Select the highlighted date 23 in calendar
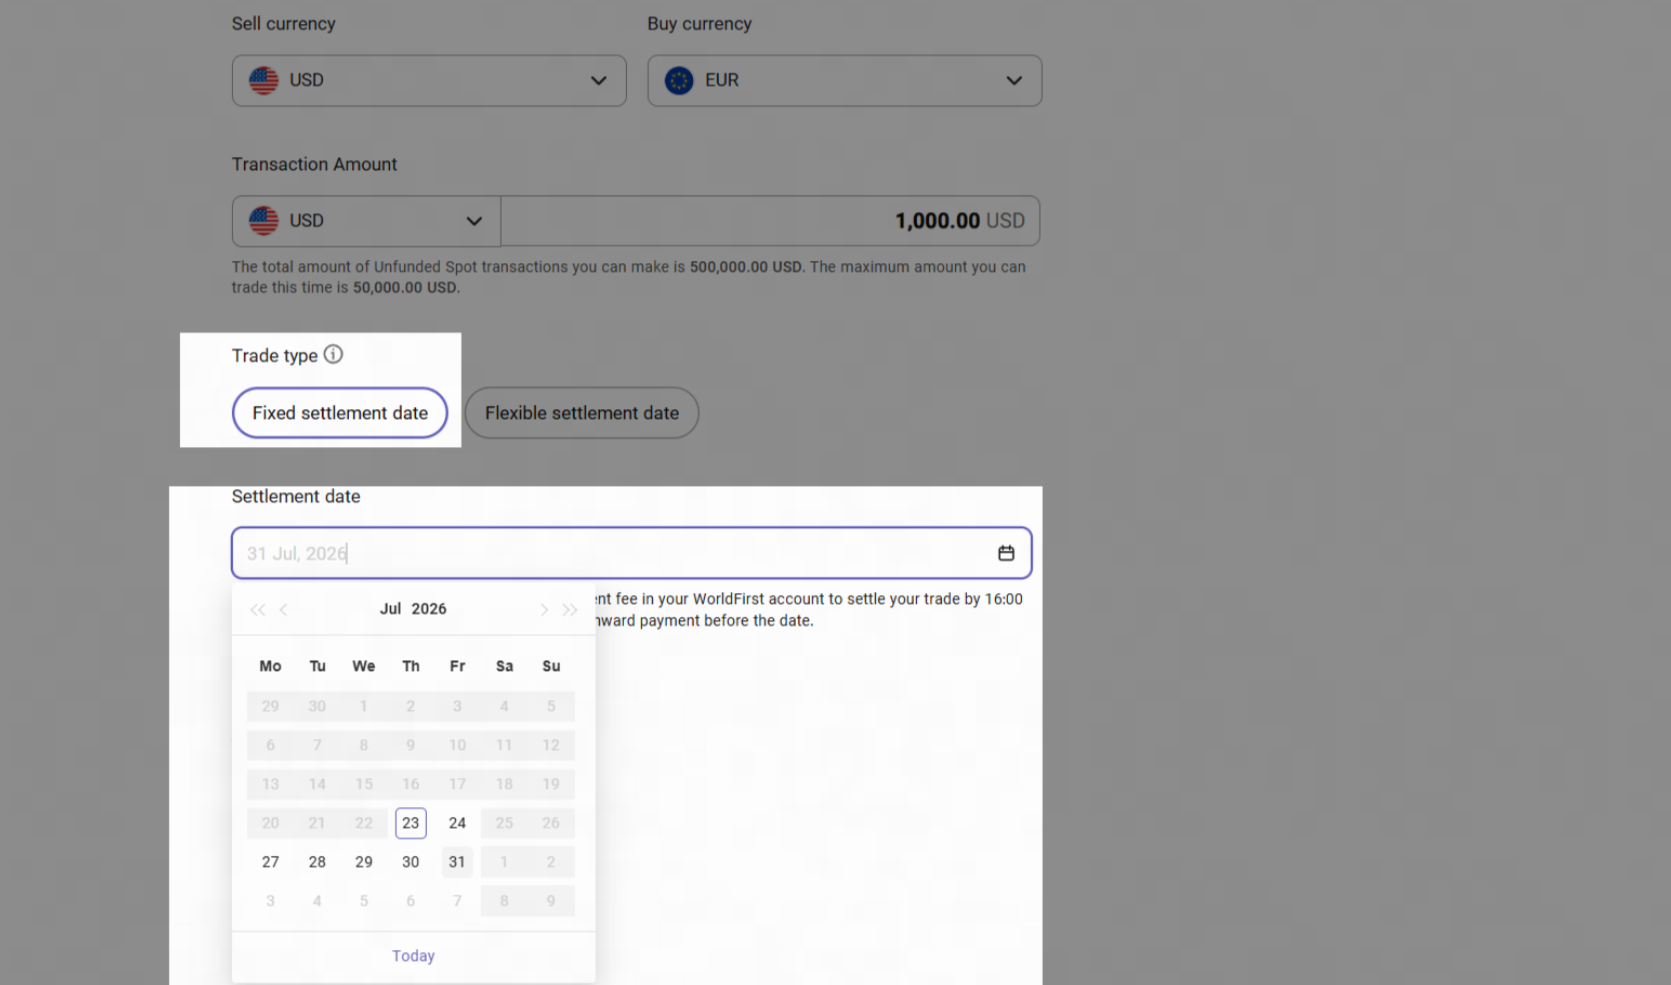The height and width of the screenshot is (985, 1671). 411,823
